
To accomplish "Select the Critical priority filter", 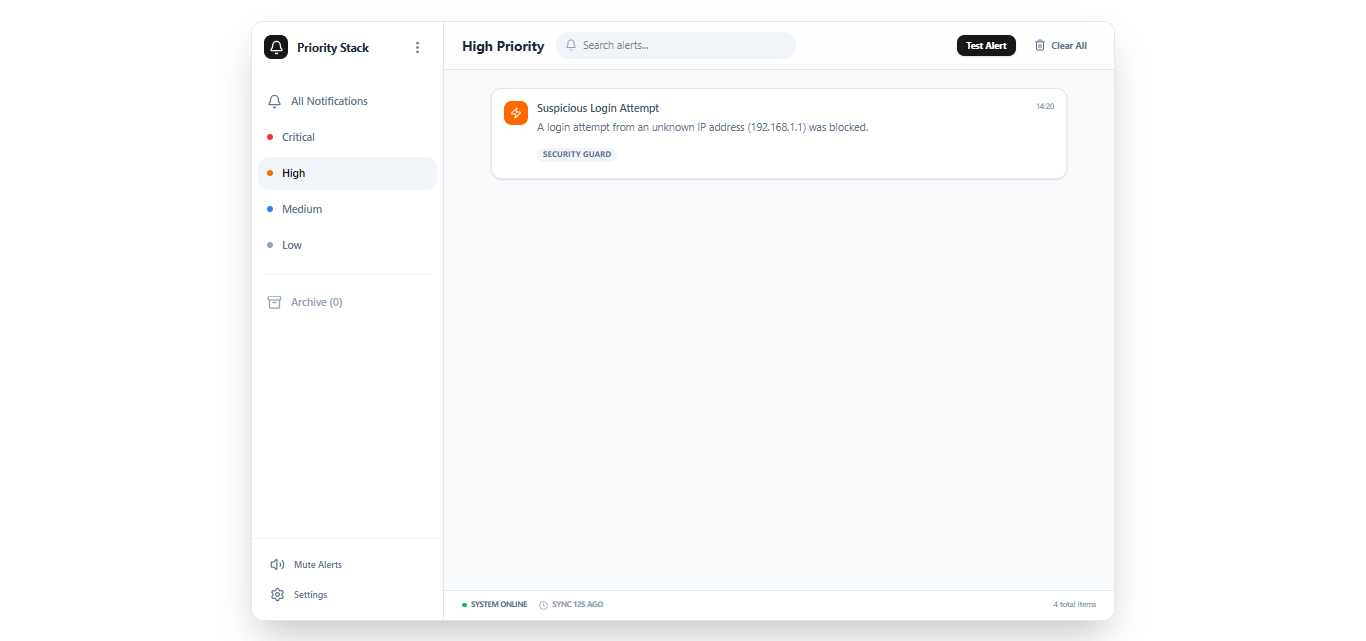I will (x=298, y=137).
